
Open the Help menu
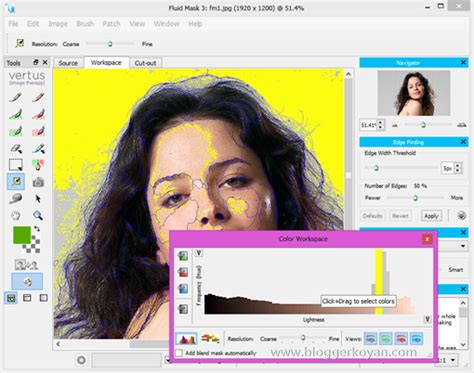pos(195,24)
